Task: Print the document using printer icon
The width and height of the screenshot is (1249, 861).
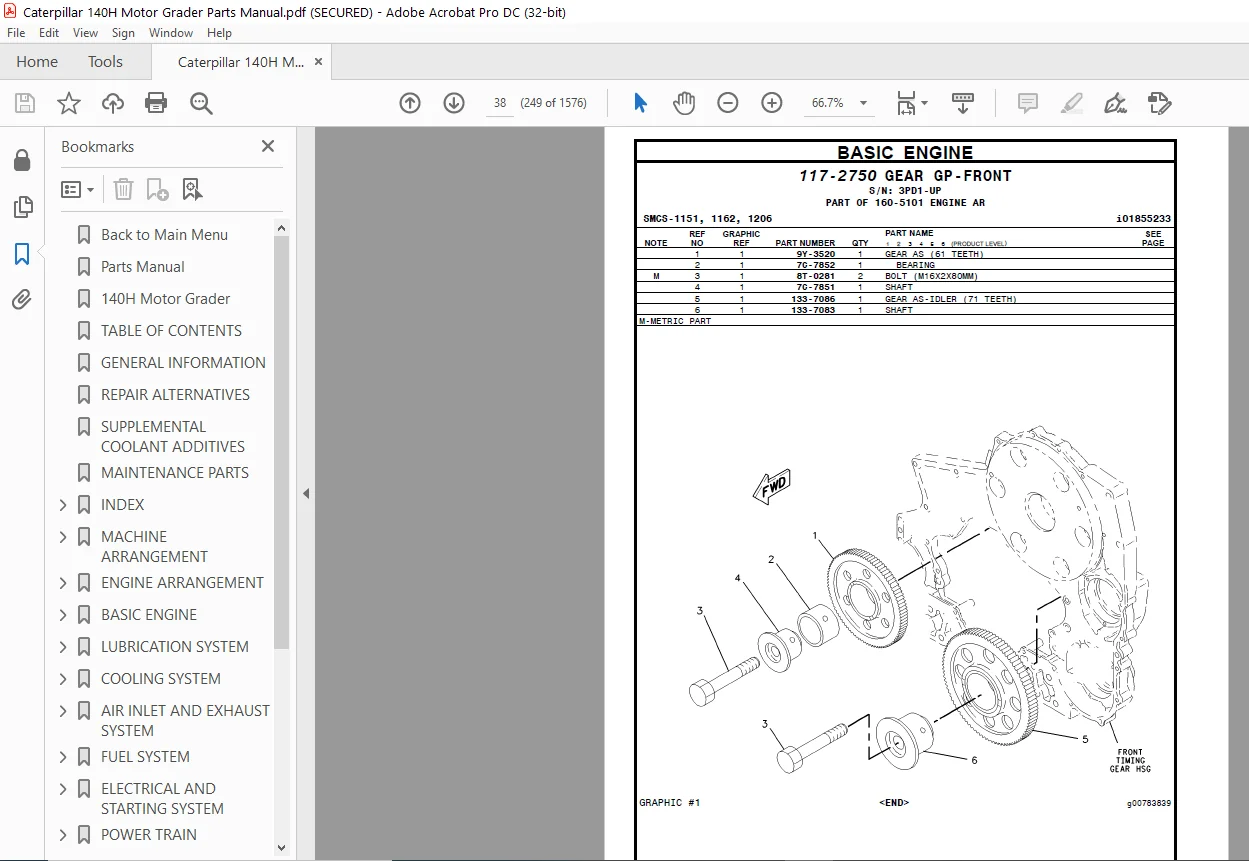Action: click(x=156, y=103)
